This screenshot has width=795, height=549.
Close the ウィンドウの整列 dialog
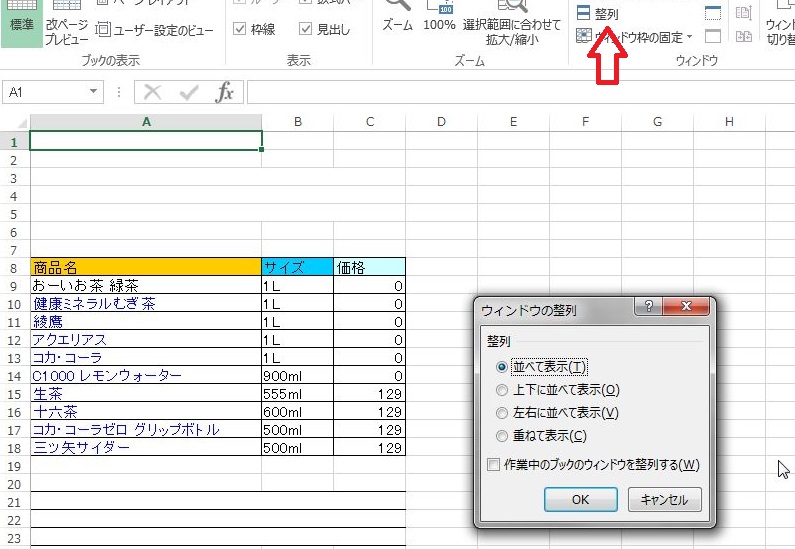(686, 306)
